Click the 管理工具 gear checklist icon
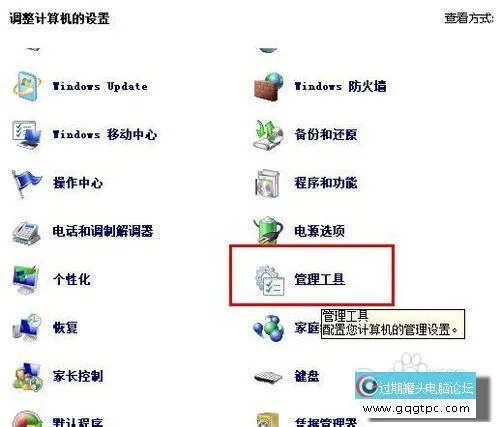Viewport: 500px width, 427px height. pos(270,280)
